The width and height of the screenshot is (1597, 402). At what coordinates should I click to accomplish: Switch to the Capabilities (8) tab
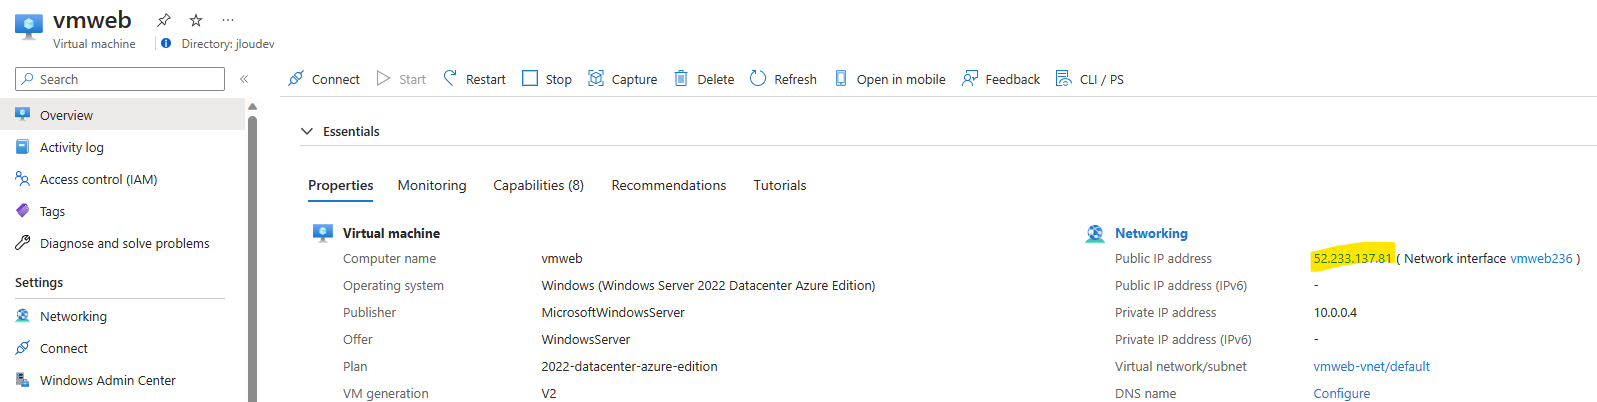tap(538, 185)
